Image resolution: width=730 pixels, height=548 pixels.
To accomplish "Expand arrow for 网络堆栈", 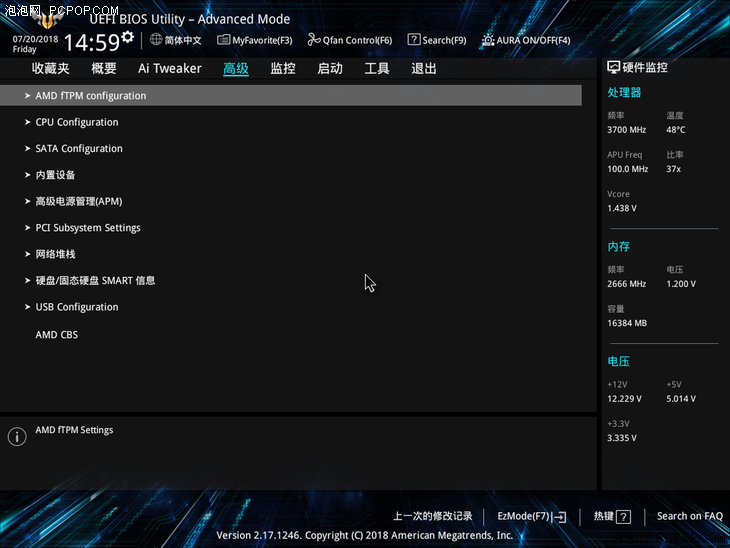I will (27, 254).
